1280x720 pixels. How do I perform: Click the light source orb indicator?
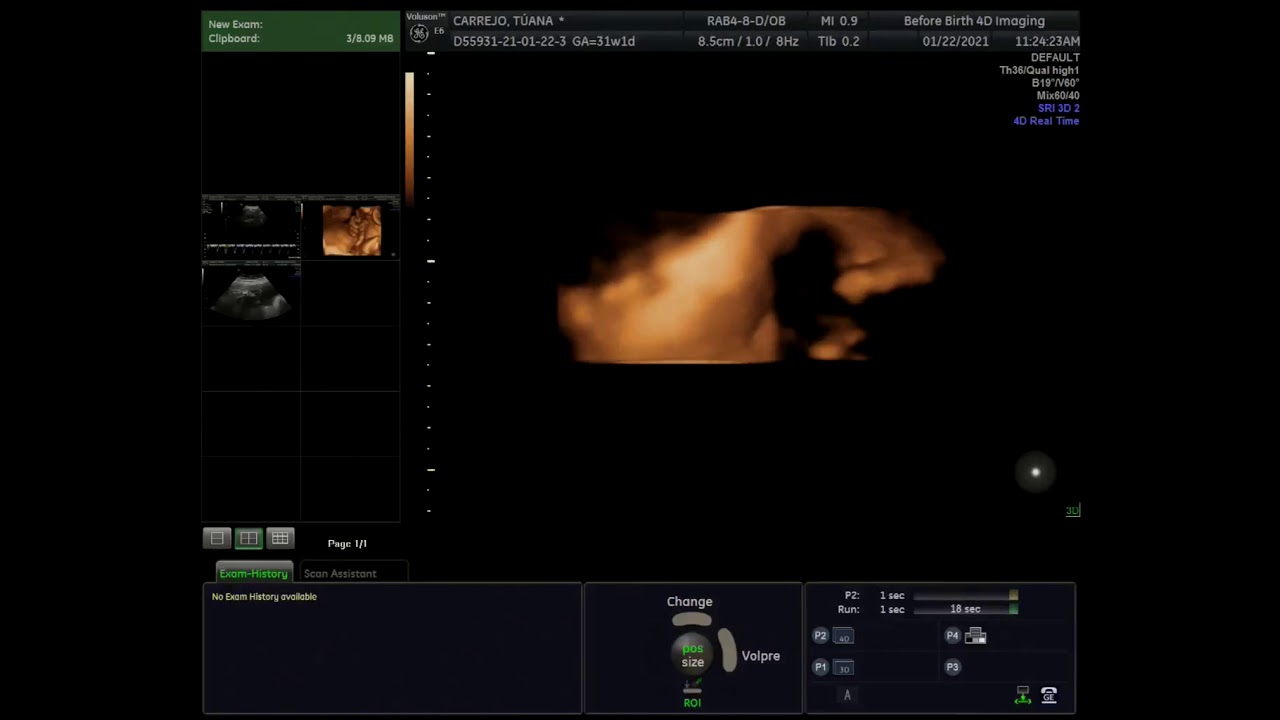(1036, 472)
